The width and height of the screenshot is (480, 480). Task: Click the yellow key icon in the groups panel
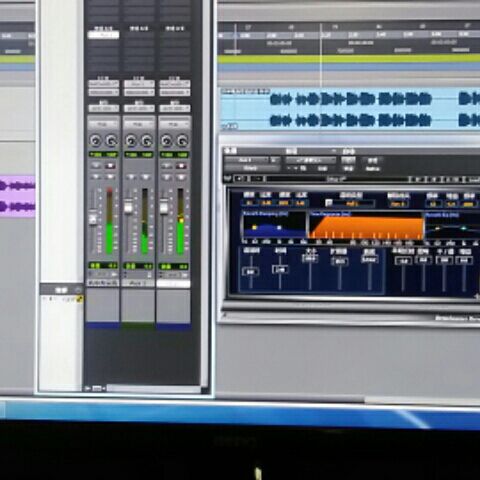pos(80,299)
